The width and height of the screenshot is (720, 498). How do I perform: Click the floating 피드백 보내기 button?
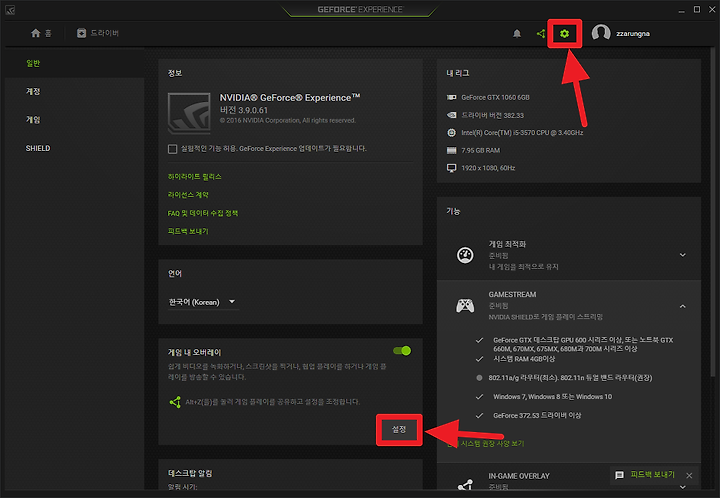pyautogui.click(x=652, y=475)
